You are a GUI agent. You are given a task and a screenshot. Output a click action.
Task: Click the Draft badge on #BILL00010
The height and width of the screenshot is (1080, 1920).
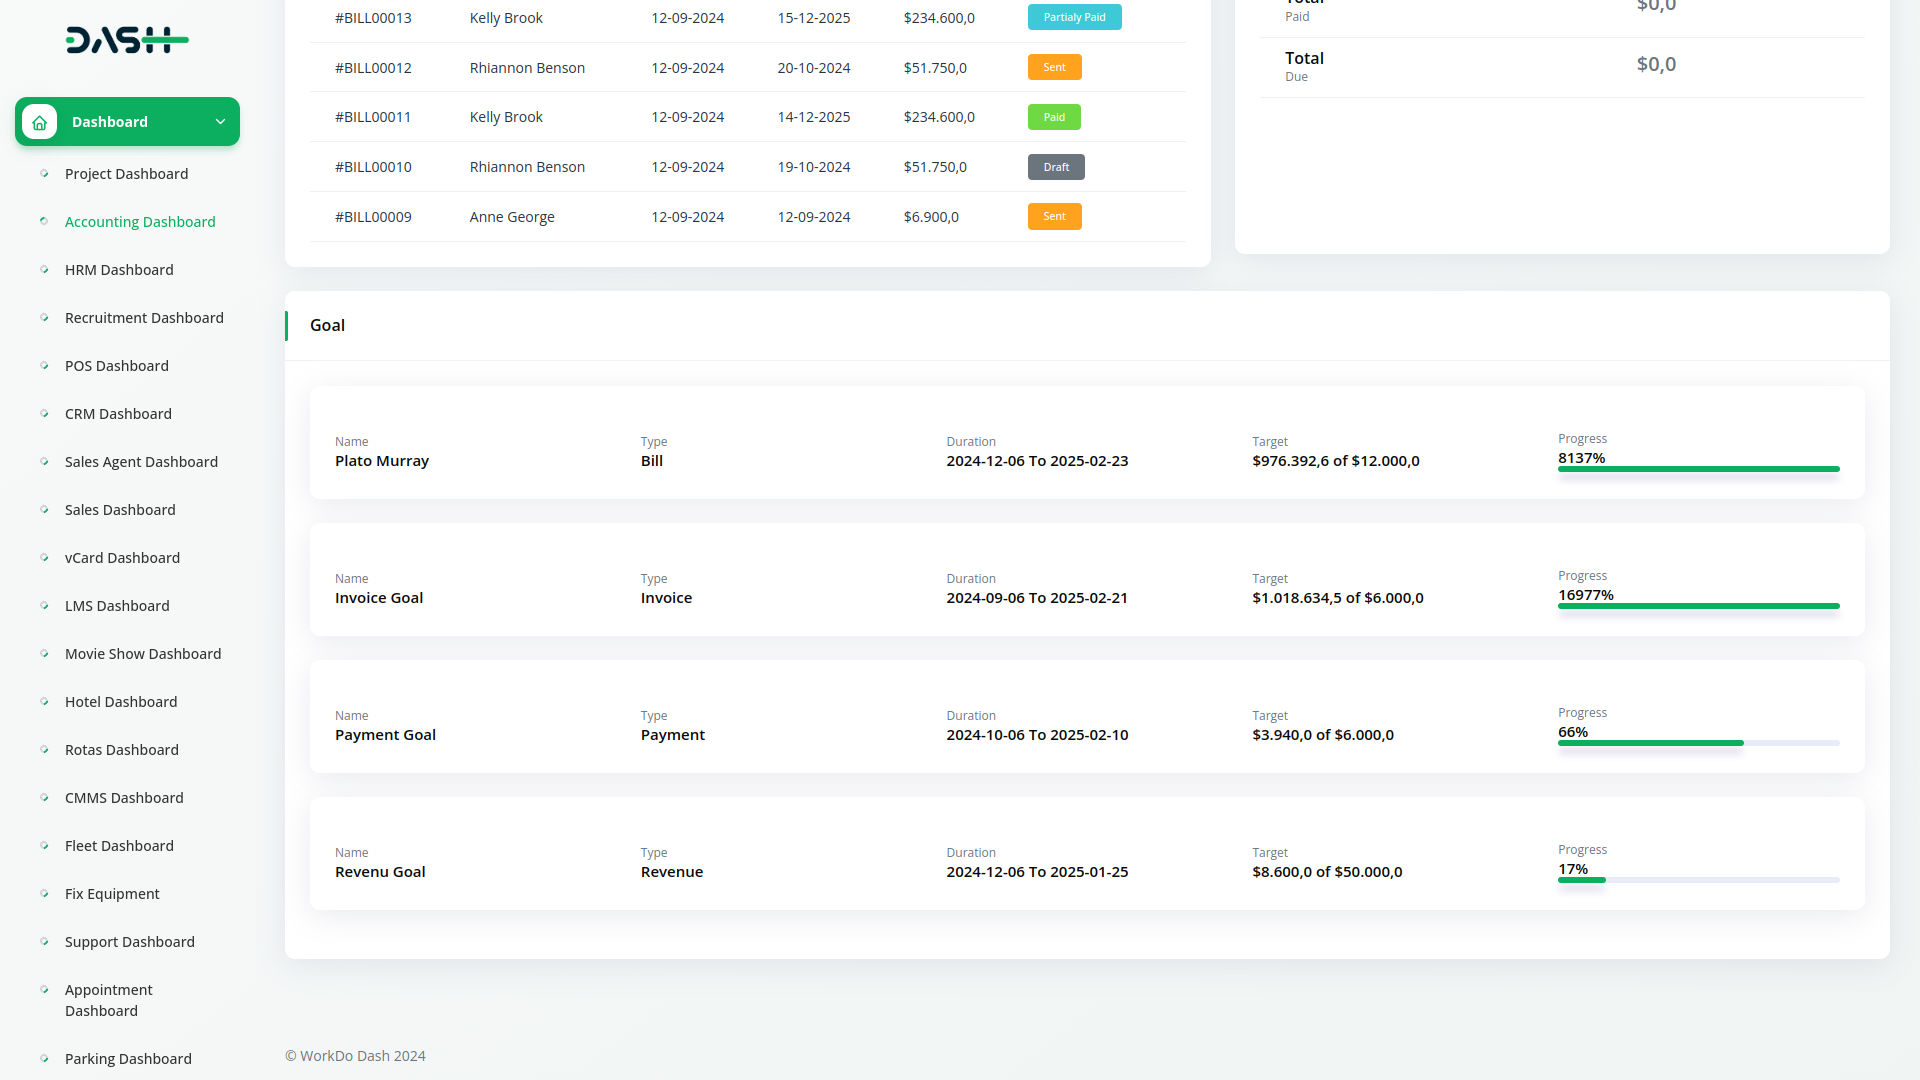[1056, 167]
